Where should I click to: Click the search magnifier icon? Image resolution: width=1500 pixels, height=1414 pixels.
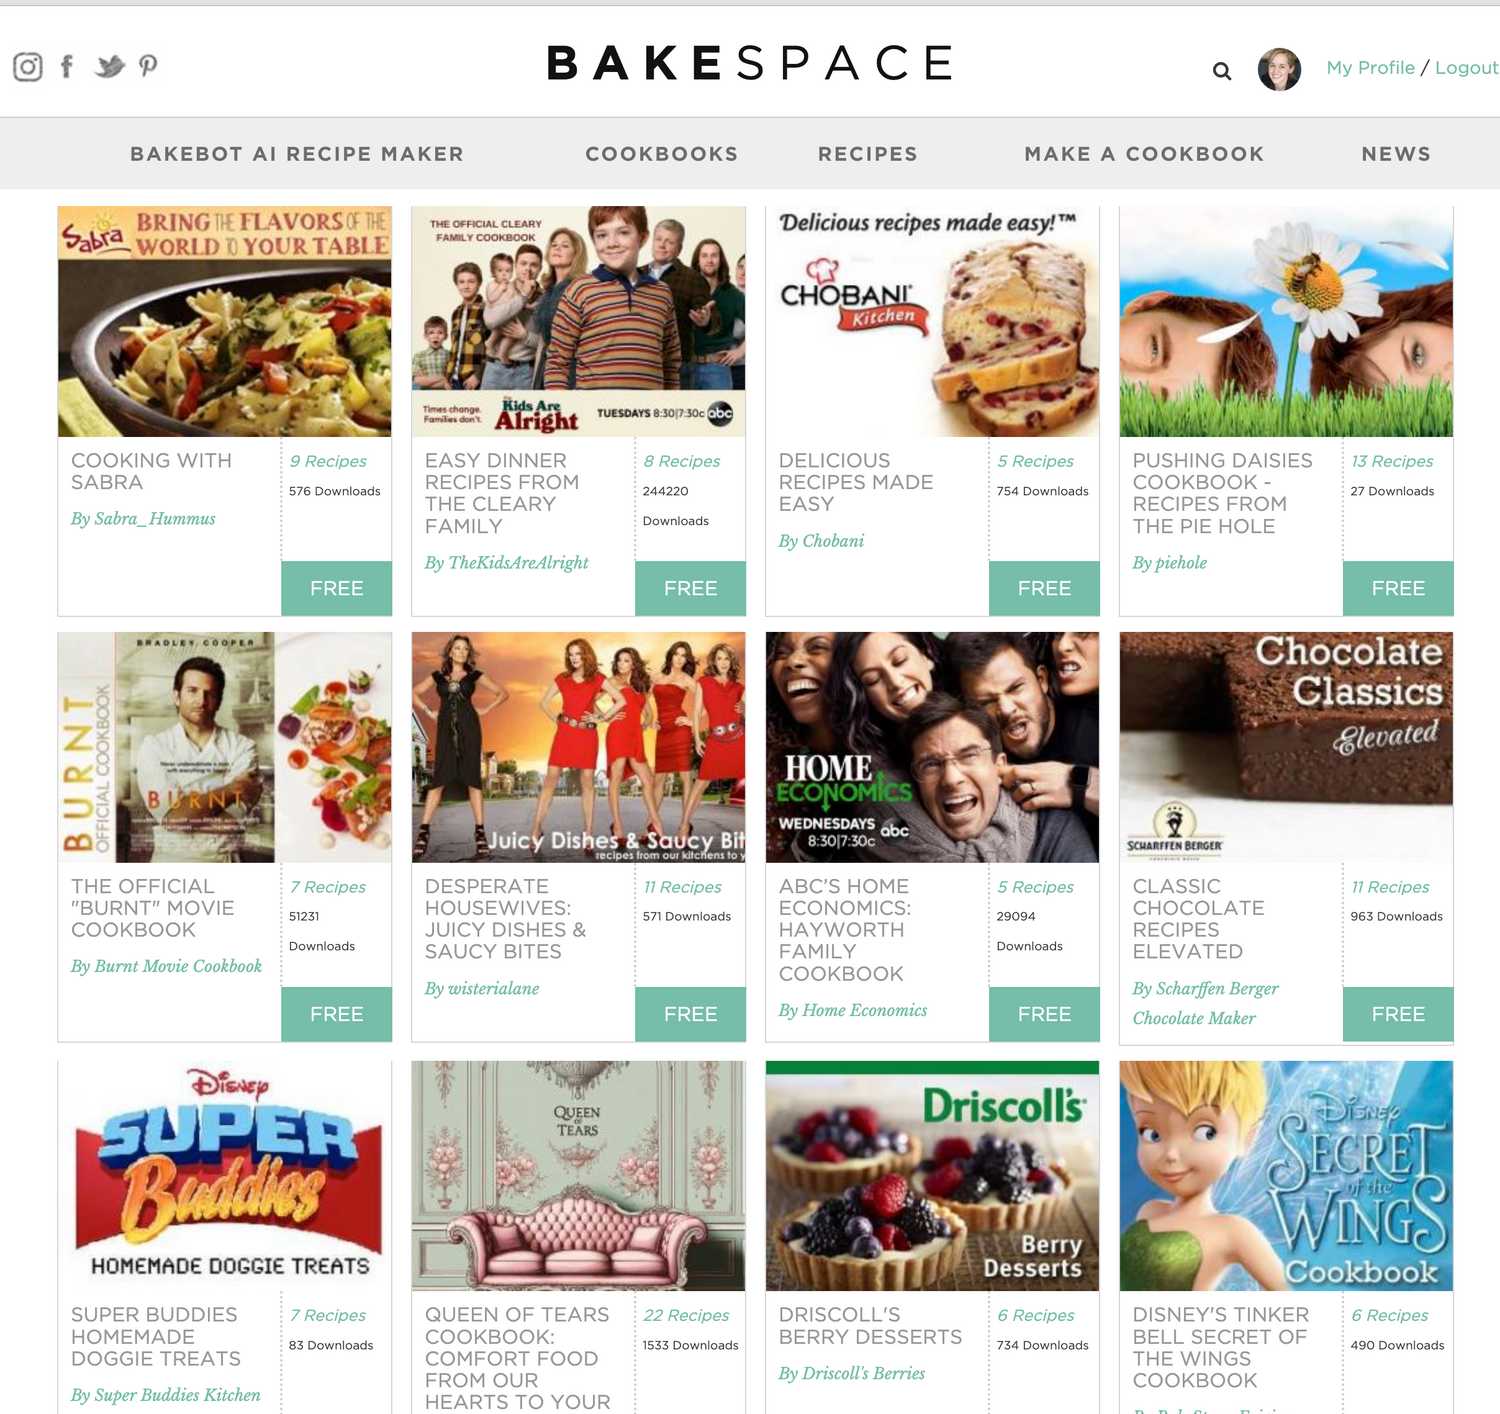1222,71
